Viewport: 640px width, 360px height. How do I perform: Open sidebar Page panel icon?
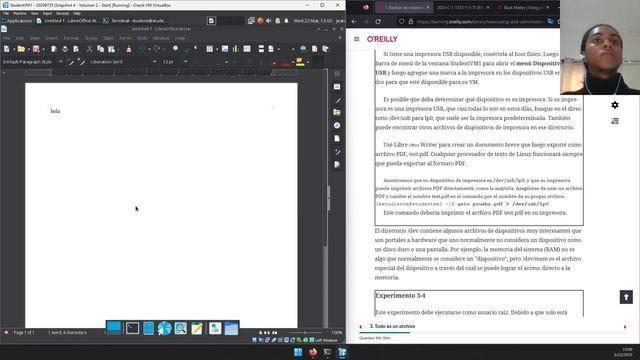click(x=337, y=138)
